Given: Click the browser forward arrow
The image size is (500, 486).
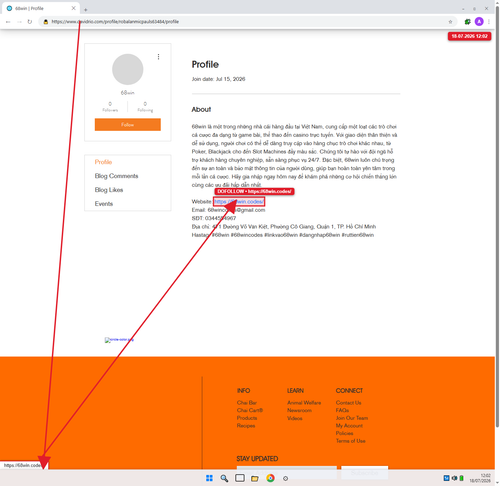Looking at the screenshot, I should [19, 22].
